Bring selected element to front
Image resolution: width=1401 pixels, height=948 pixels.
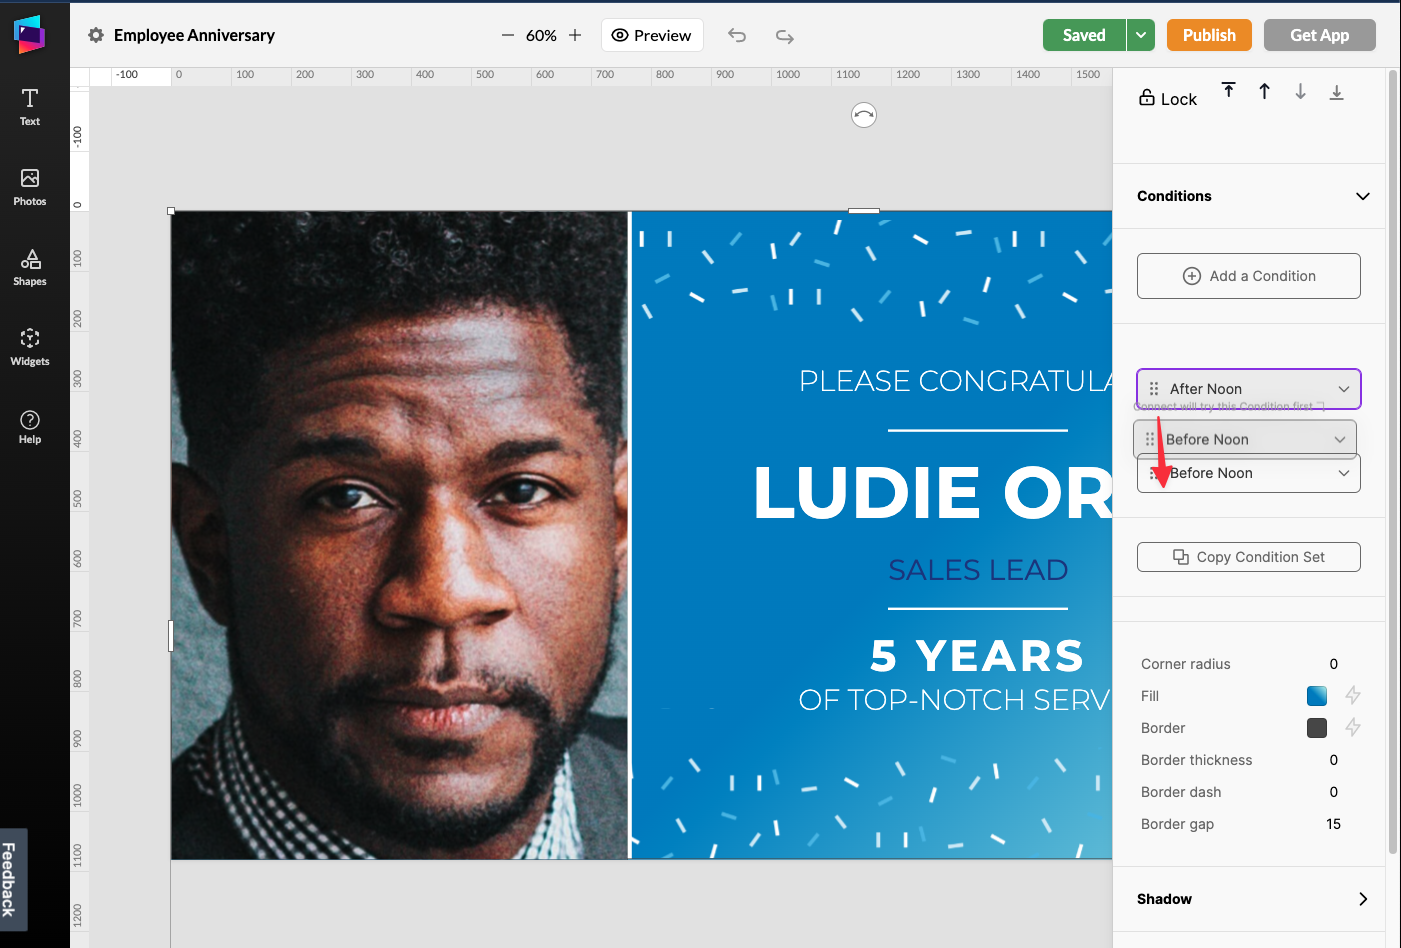tap(1229, 91)
